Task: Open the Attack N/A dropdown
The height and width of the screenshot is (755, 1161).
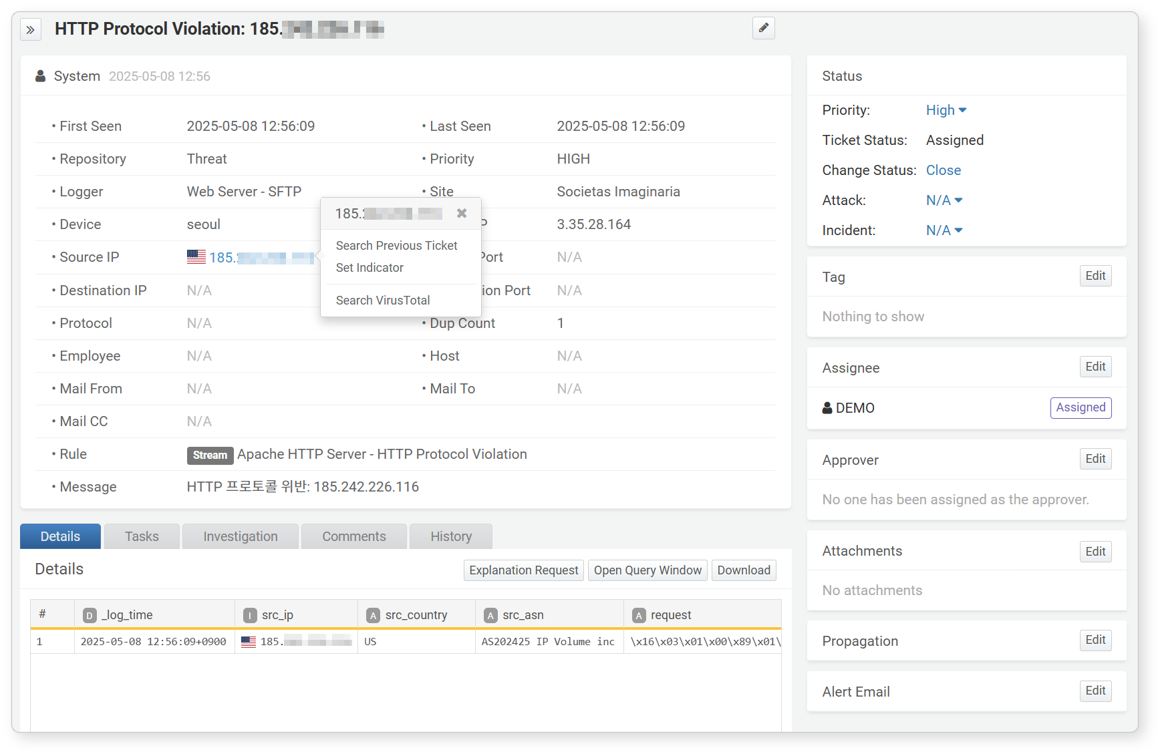Action: [x=944, y=201]
